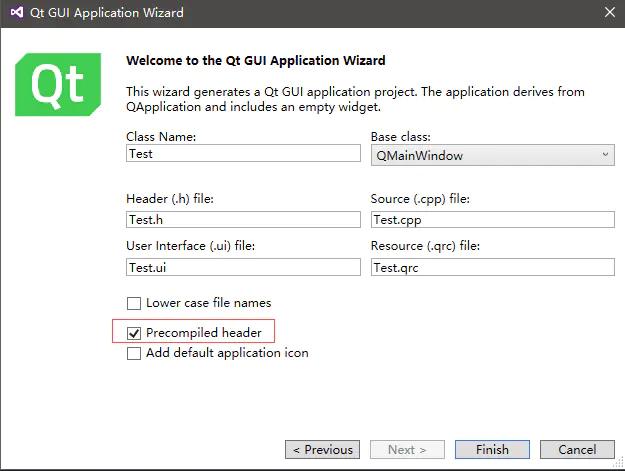Click the Previous button

322,449
